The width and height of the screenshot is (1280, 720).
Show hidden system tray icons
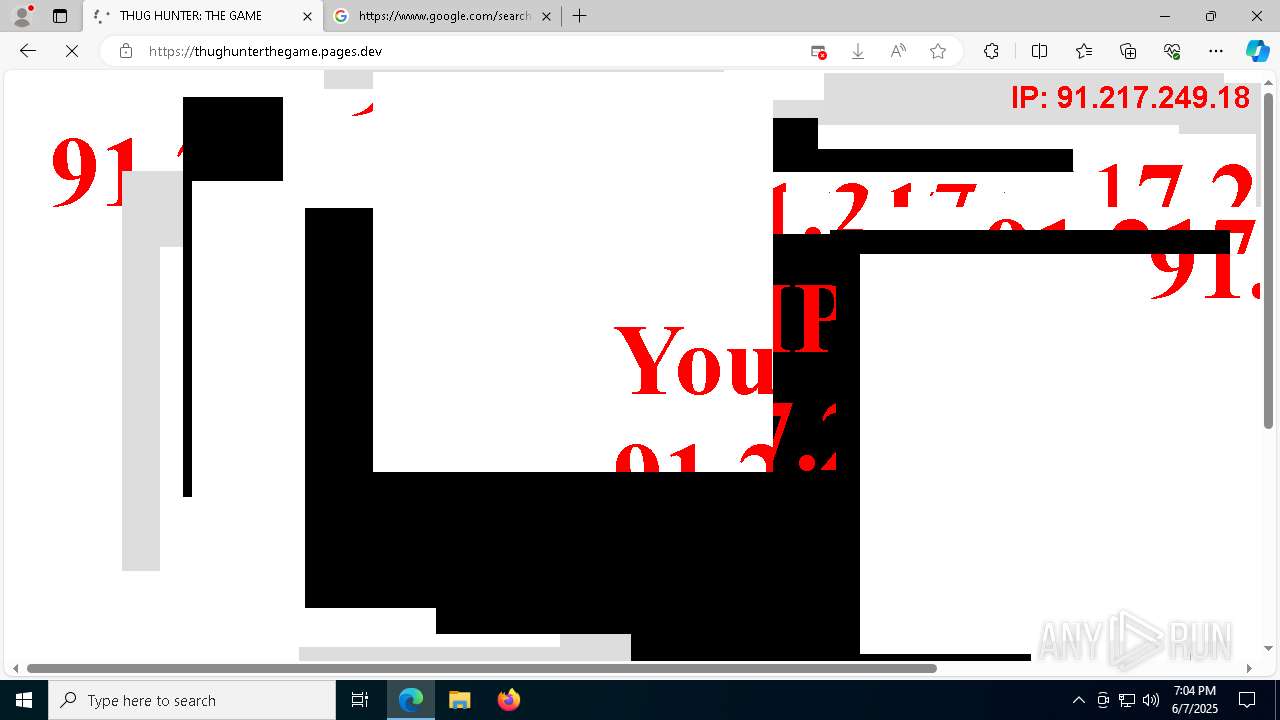click(x=1078, y=700)
